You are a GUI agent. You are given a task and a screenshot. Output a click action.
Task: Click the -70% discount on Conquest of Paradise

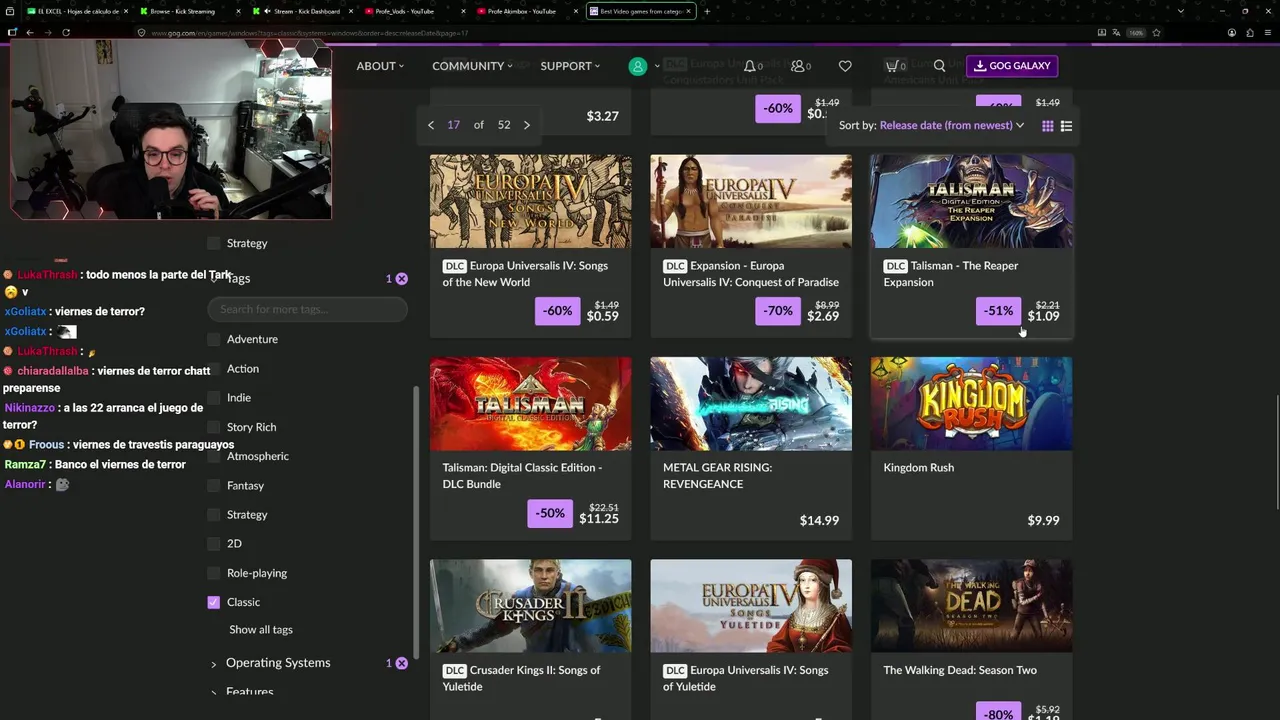tap(778, 311)
